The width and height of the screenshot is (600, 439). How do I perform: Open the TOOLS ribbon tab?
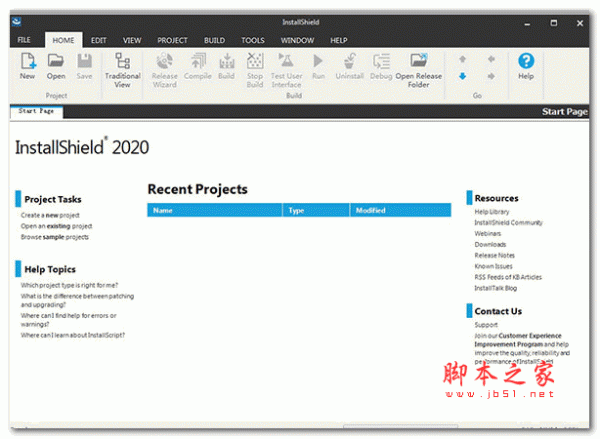[x=253, y=40]
